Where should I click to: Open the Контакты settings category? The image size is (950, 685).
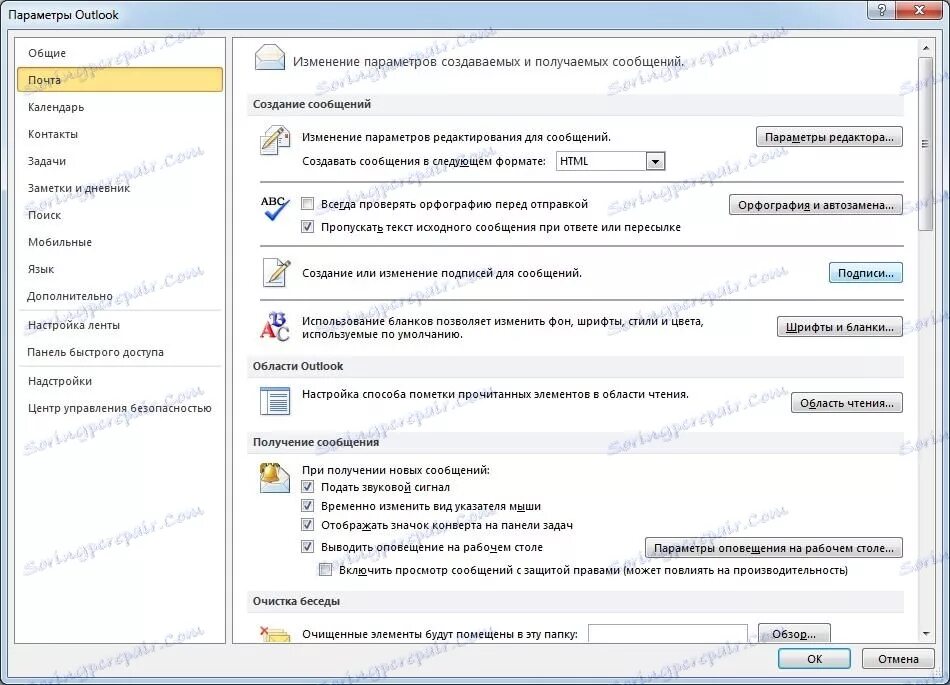pyautogui.click(x=120, y=134)
